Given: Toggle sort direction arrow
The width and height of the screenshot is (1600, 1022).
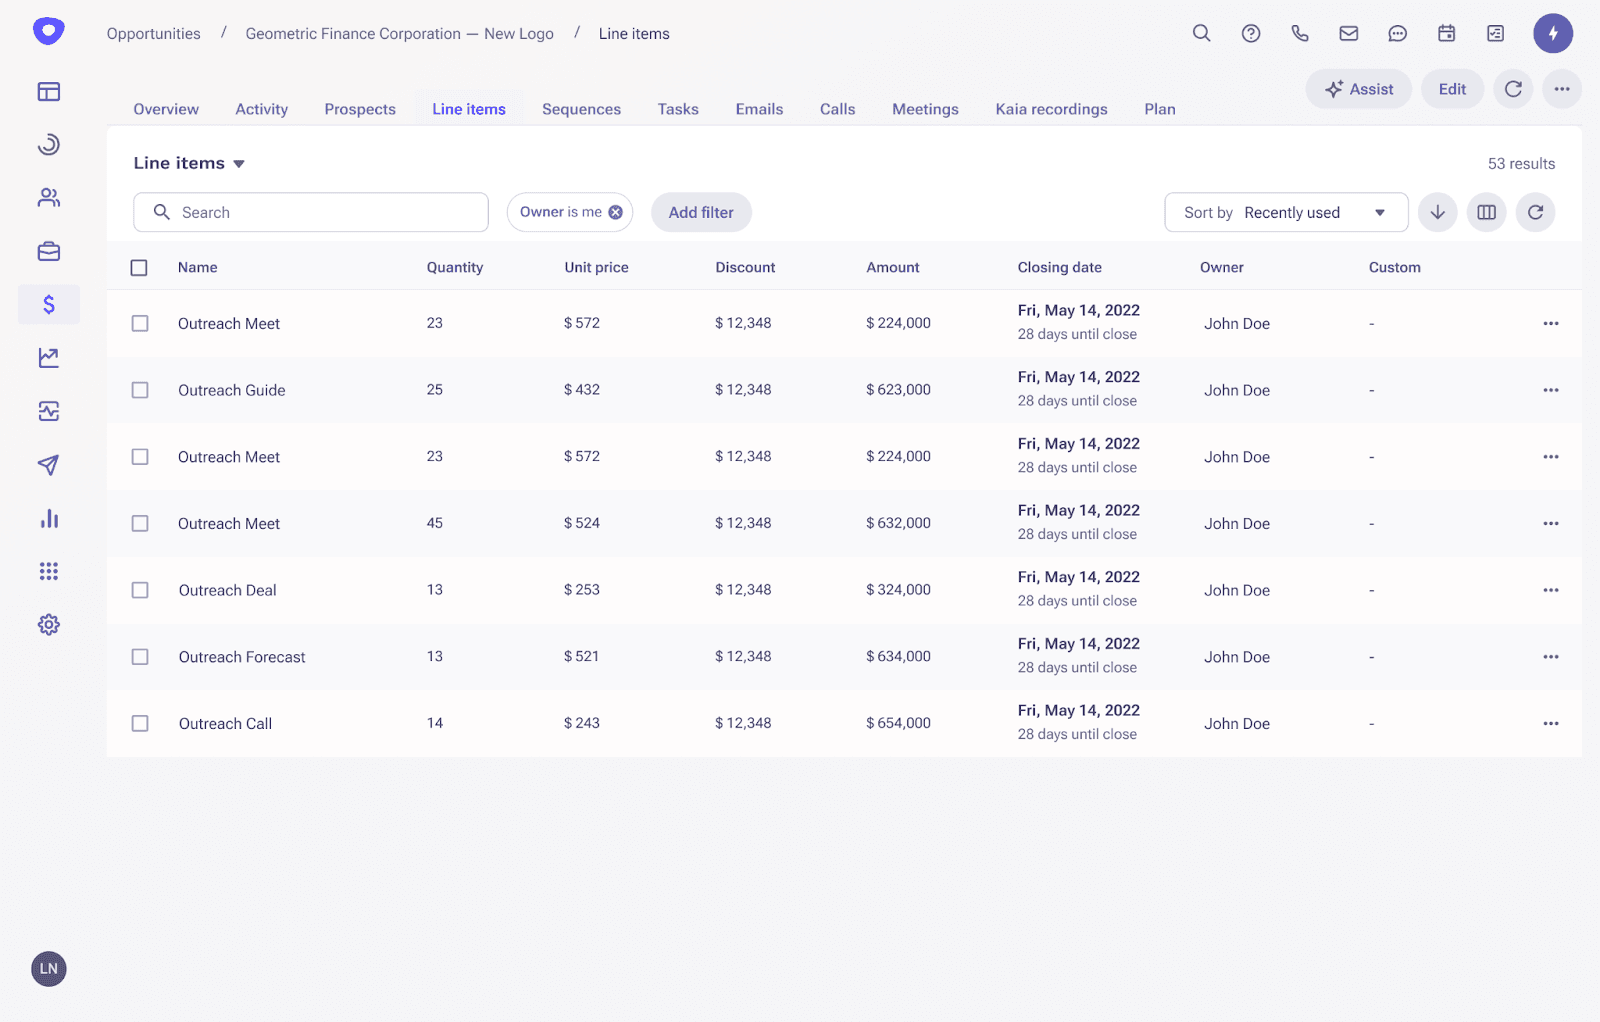Looking at the screenshot, I should [x=1437, y=212].
